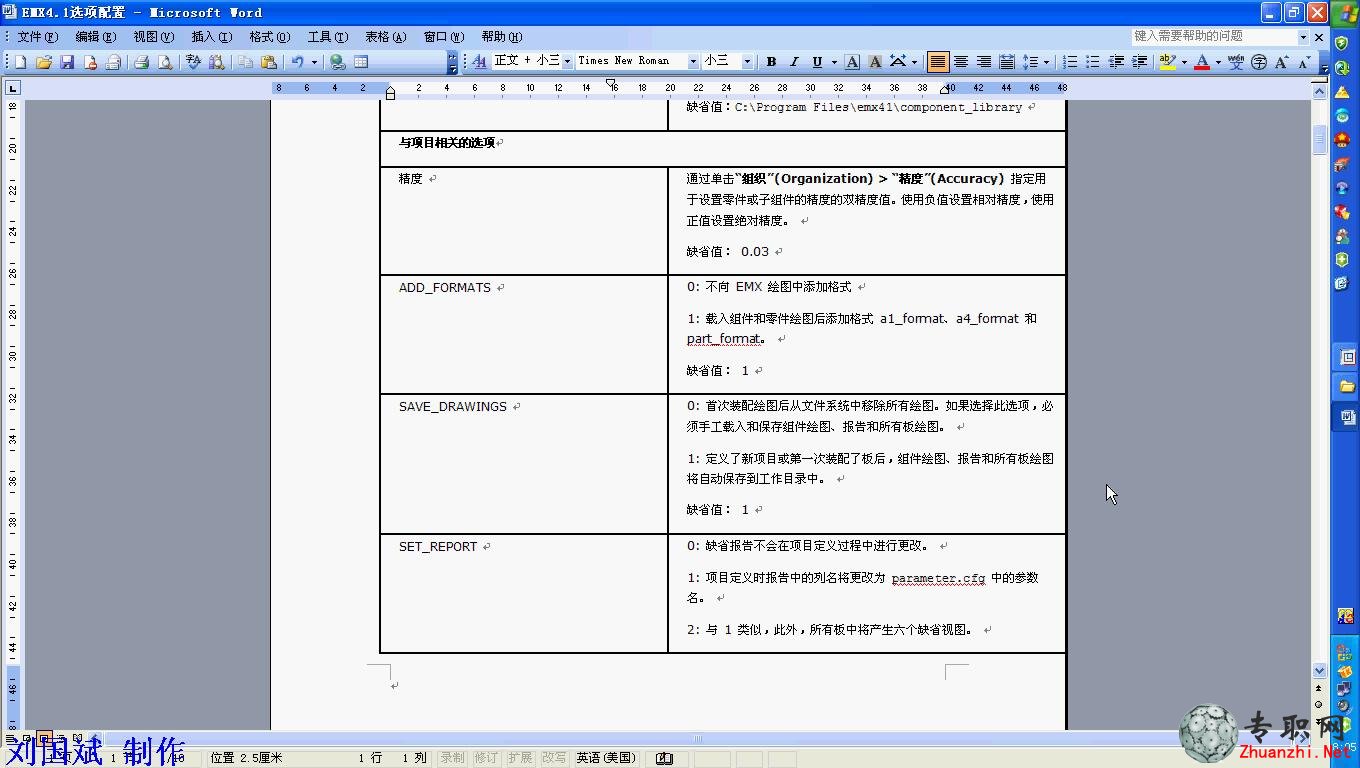This screenshot has height=768, width=1360.
Task: Open the 小三 font size dropdown
Action: tap(747, 62)
